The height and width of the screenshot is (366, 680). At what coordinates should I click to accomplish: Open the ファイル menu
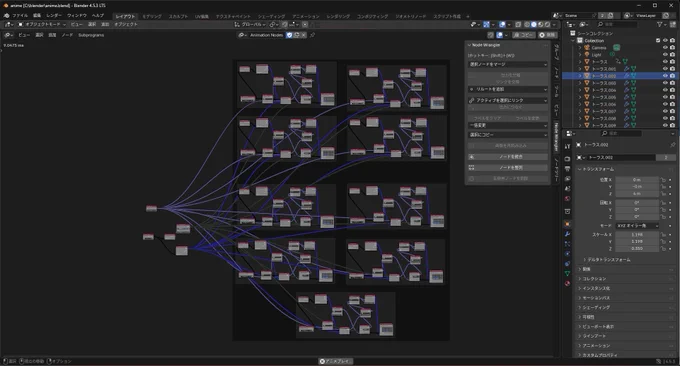coord(20,16)
